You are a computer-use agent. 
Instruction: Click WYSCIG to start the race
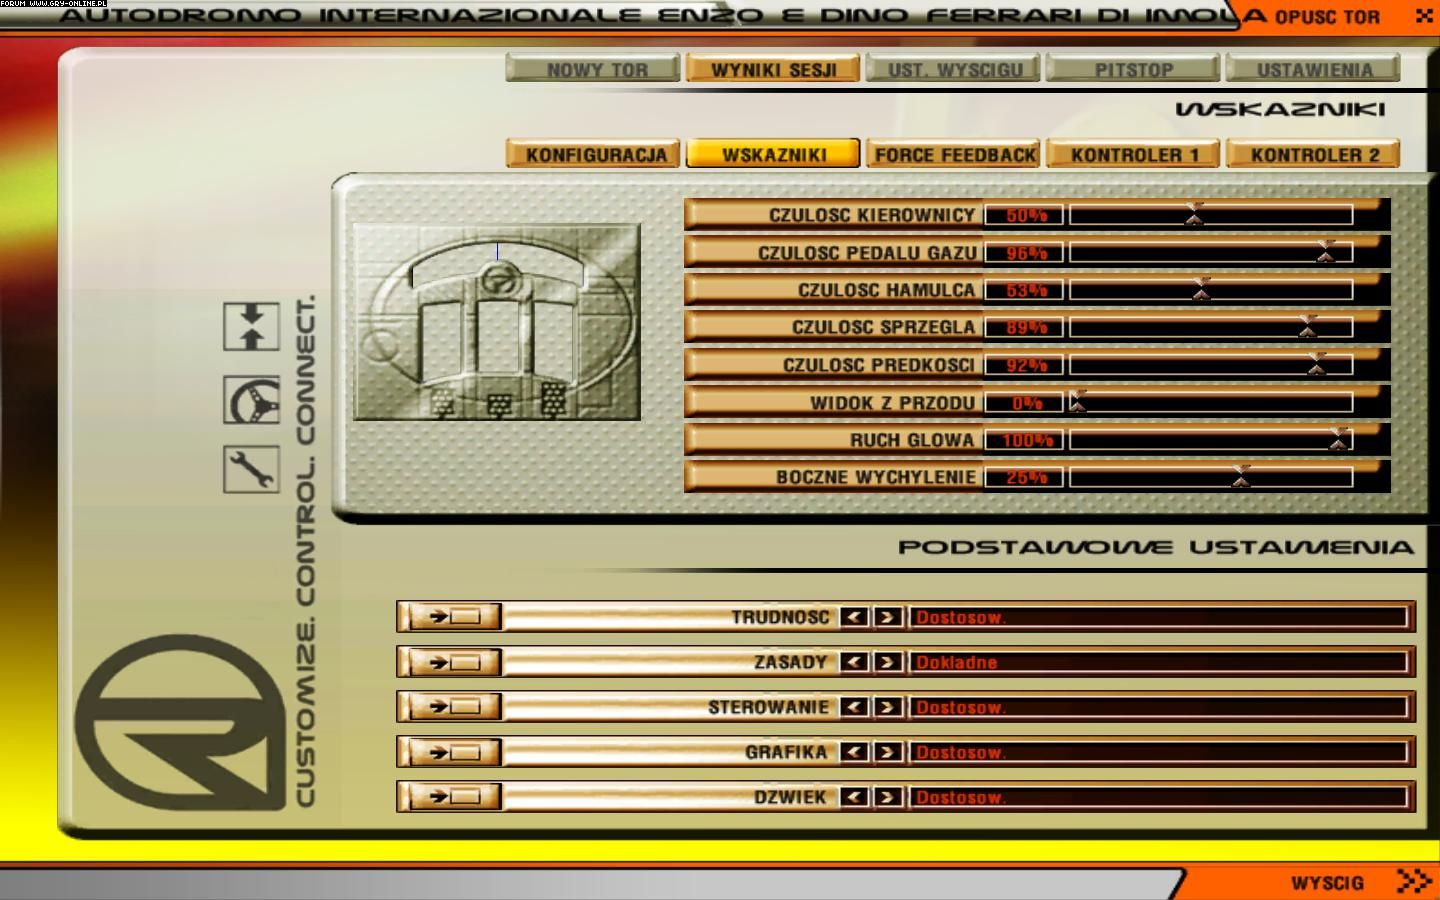click(x=1327, y=883)
